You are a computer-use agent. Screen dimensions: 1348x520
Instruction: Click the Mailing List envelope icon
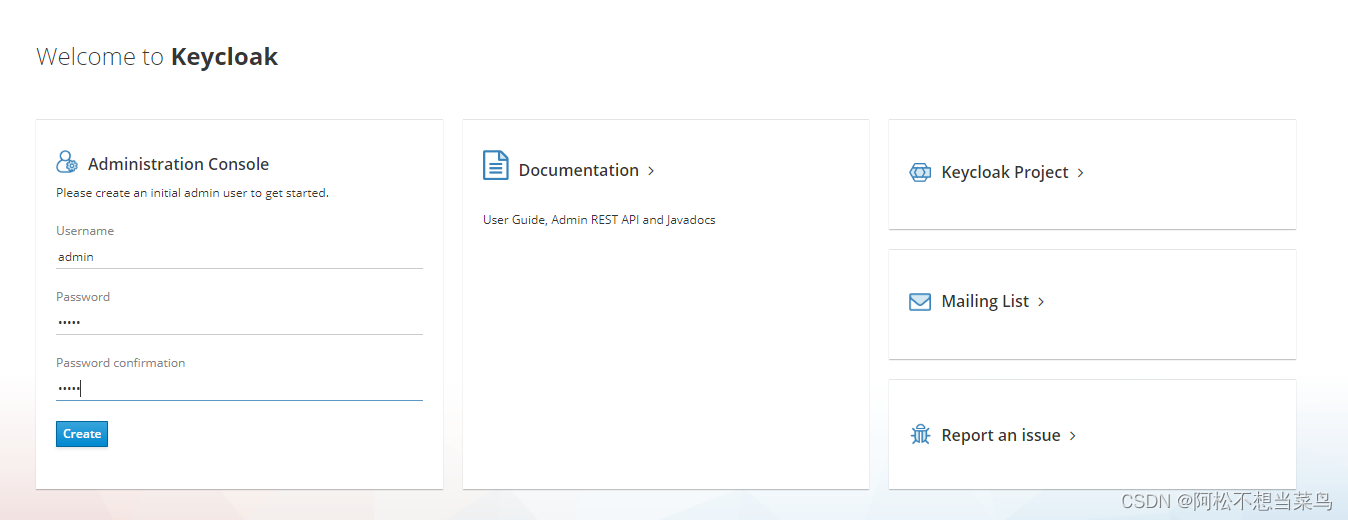920,302
